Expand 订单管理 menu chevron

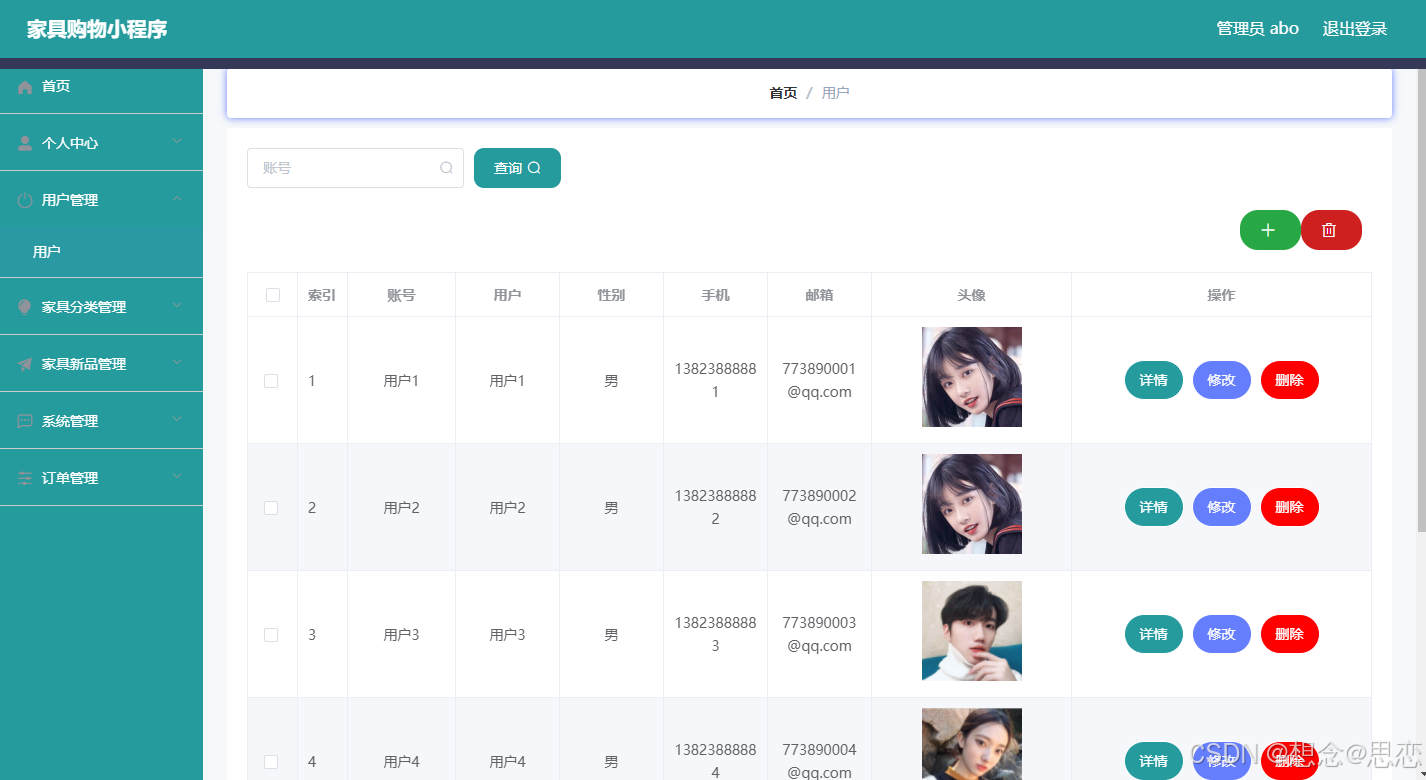coord(177,477)
